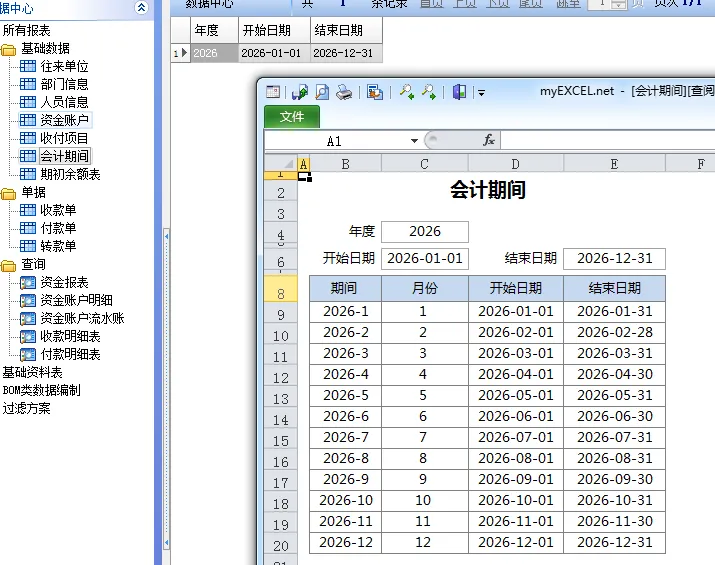Select 收付项目 tree item
This screenshot has height=565, width=715.
(64, 138)
